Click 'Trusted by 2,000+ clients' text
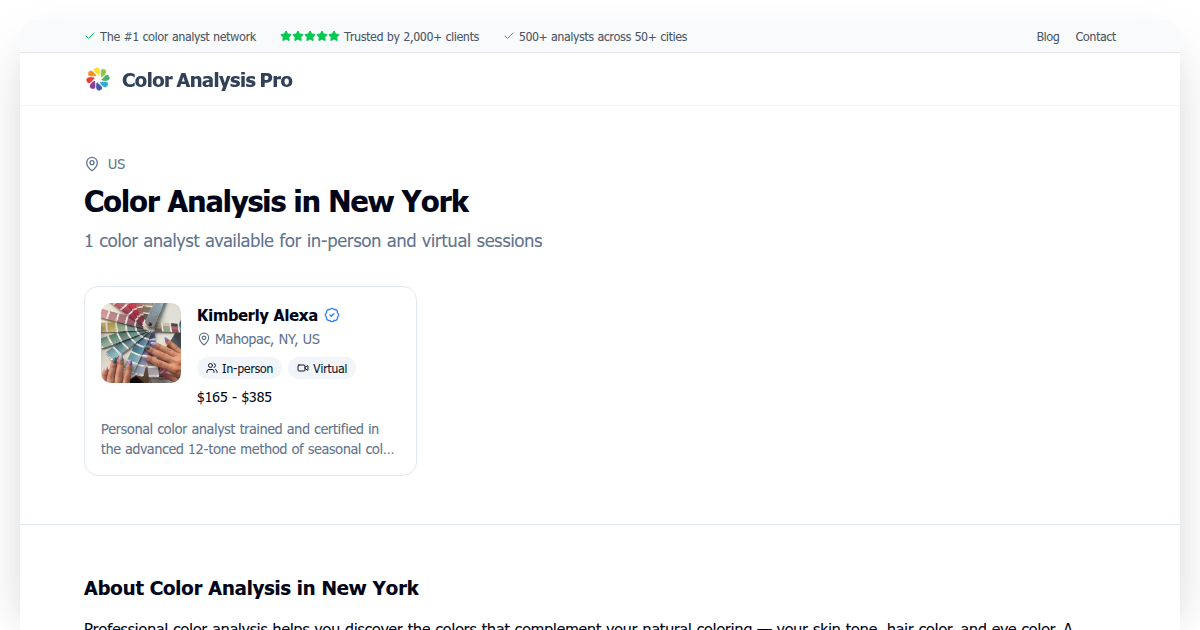The width and height of the screenshot is (1200, 630). [x=411, y=37]
